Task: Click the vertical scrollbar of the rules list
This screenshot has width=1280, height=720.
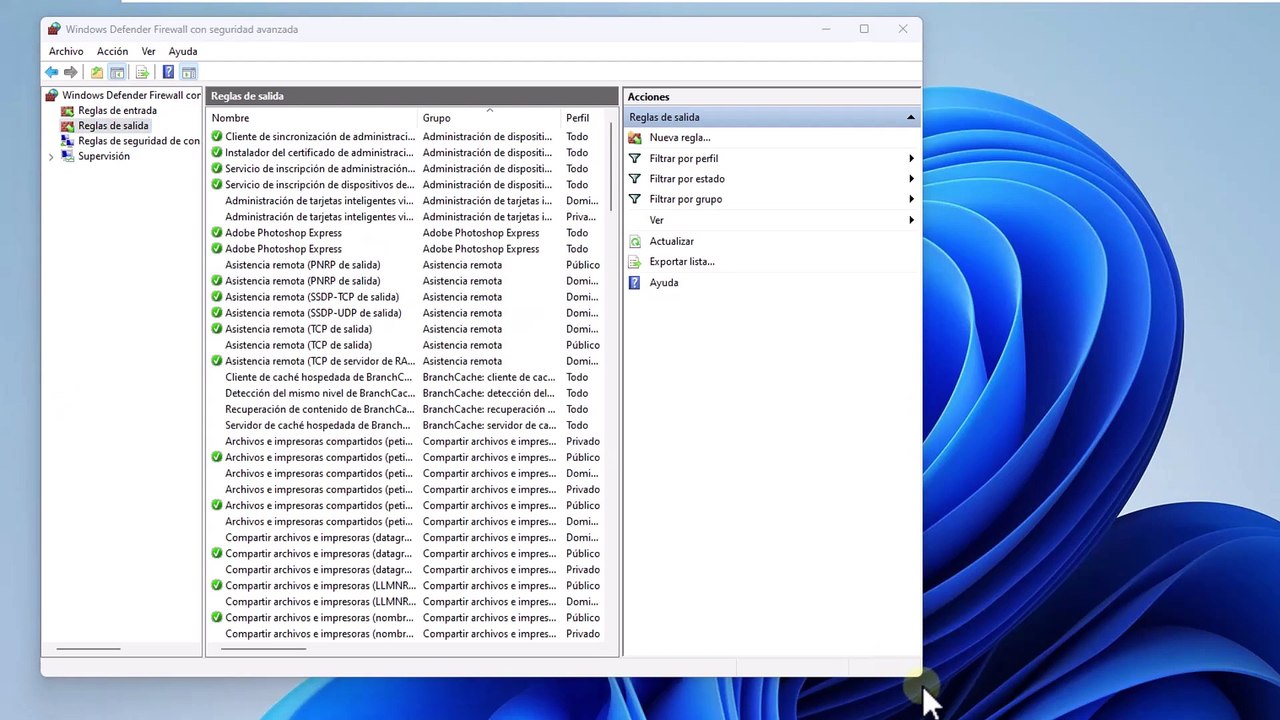Action: [611, 168]
